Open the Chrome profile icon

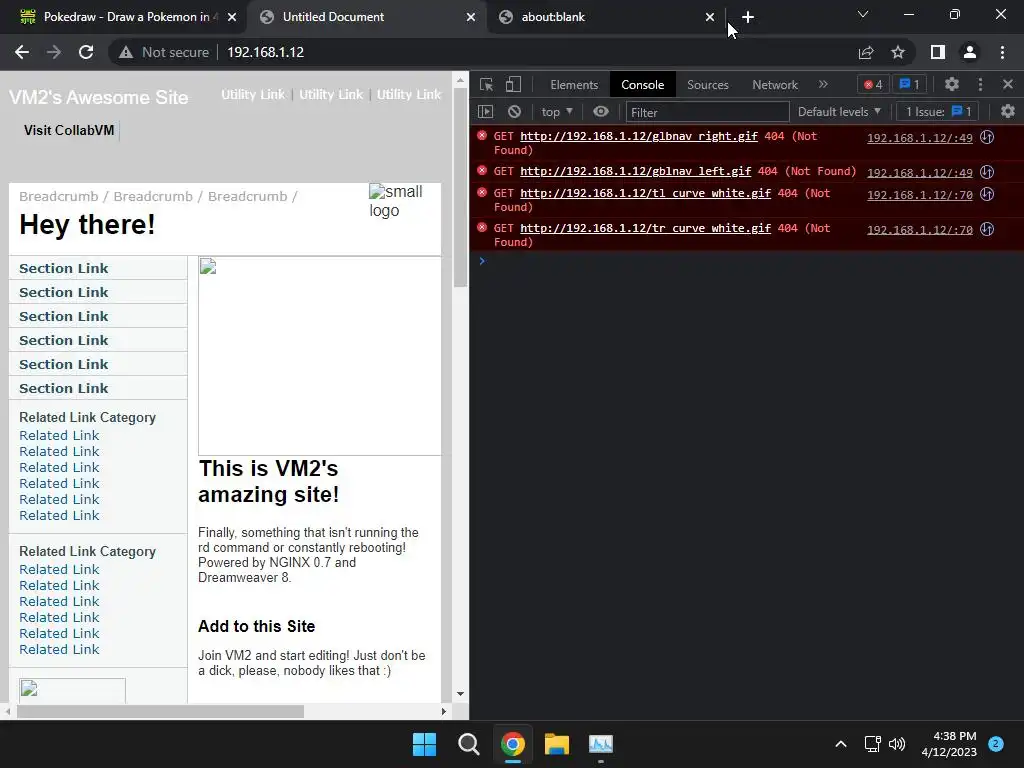point(970,52)
